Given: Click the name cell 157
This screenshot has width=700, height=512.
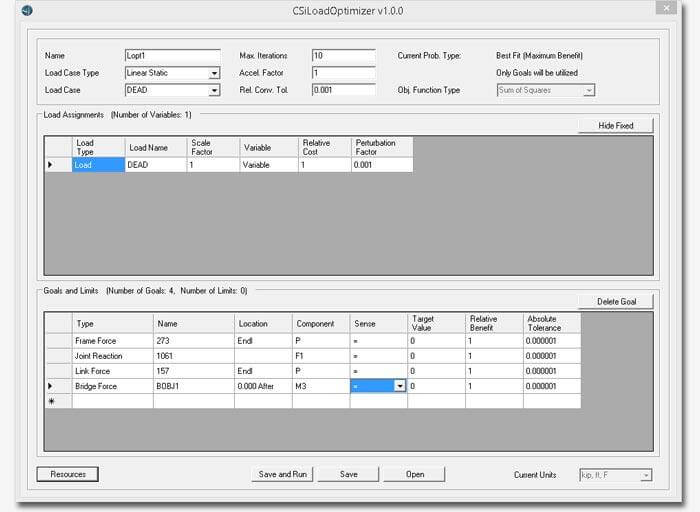Looking at the screenshot, I should [x=194, y=371].
